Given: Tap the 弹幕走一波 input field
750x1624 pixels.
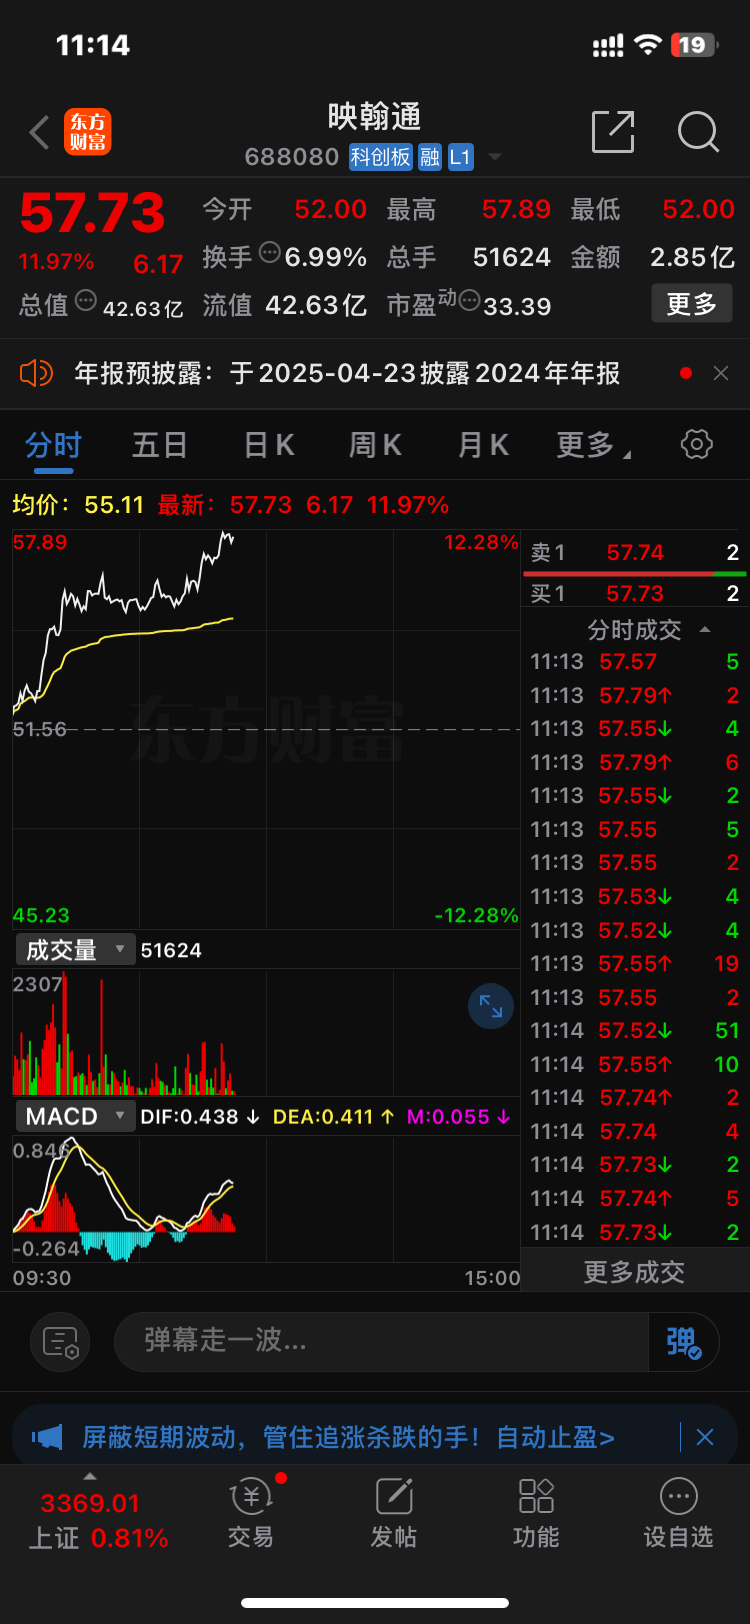Looking at the screenshot, I should 382,1341.
